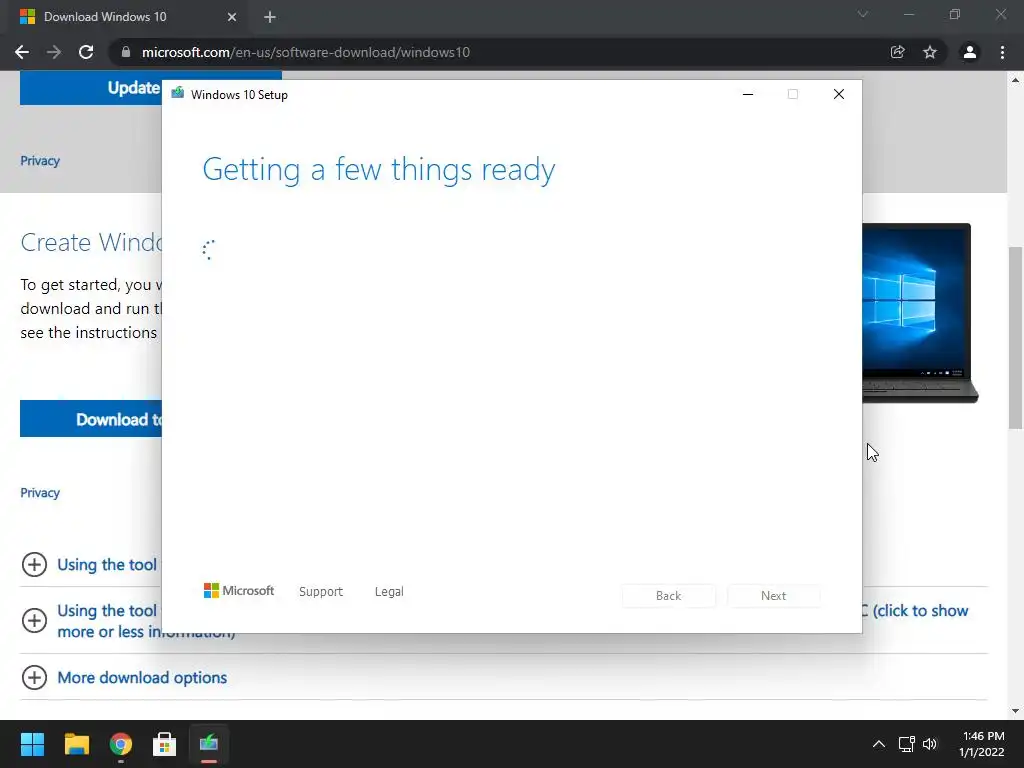View site info via the padlock icon
The image size is (1024, 768).
126,52
